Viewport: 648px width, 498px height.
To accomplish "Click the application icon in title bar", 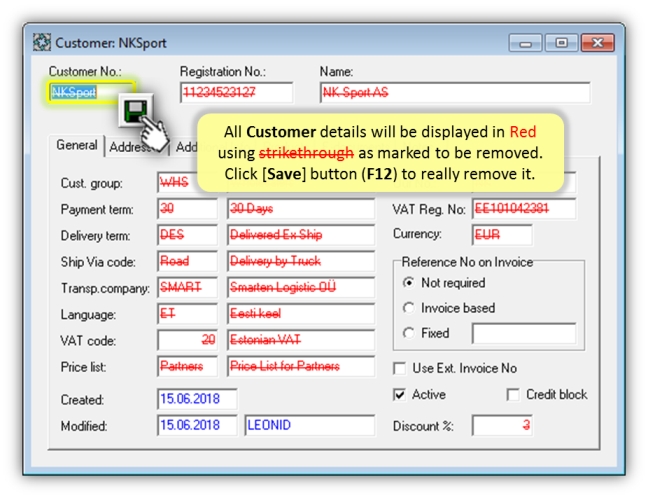I will [42, 43].
